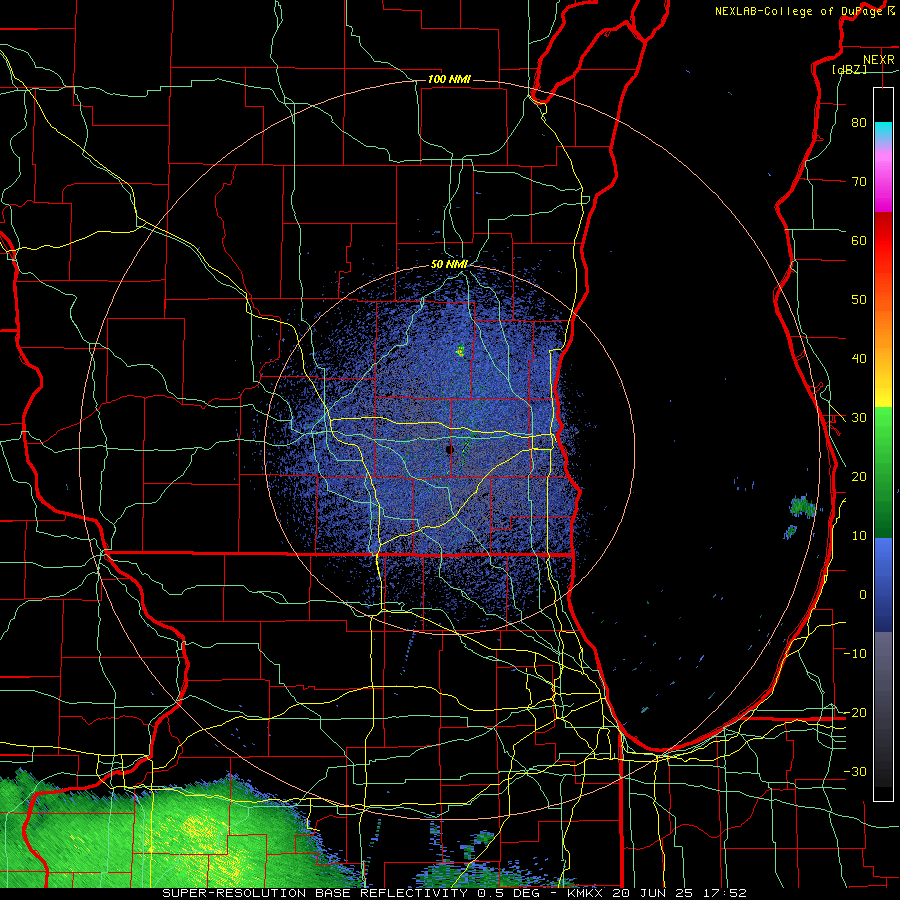
Task: Click the 10 dBZ scale label
Action: pos(859,536)
